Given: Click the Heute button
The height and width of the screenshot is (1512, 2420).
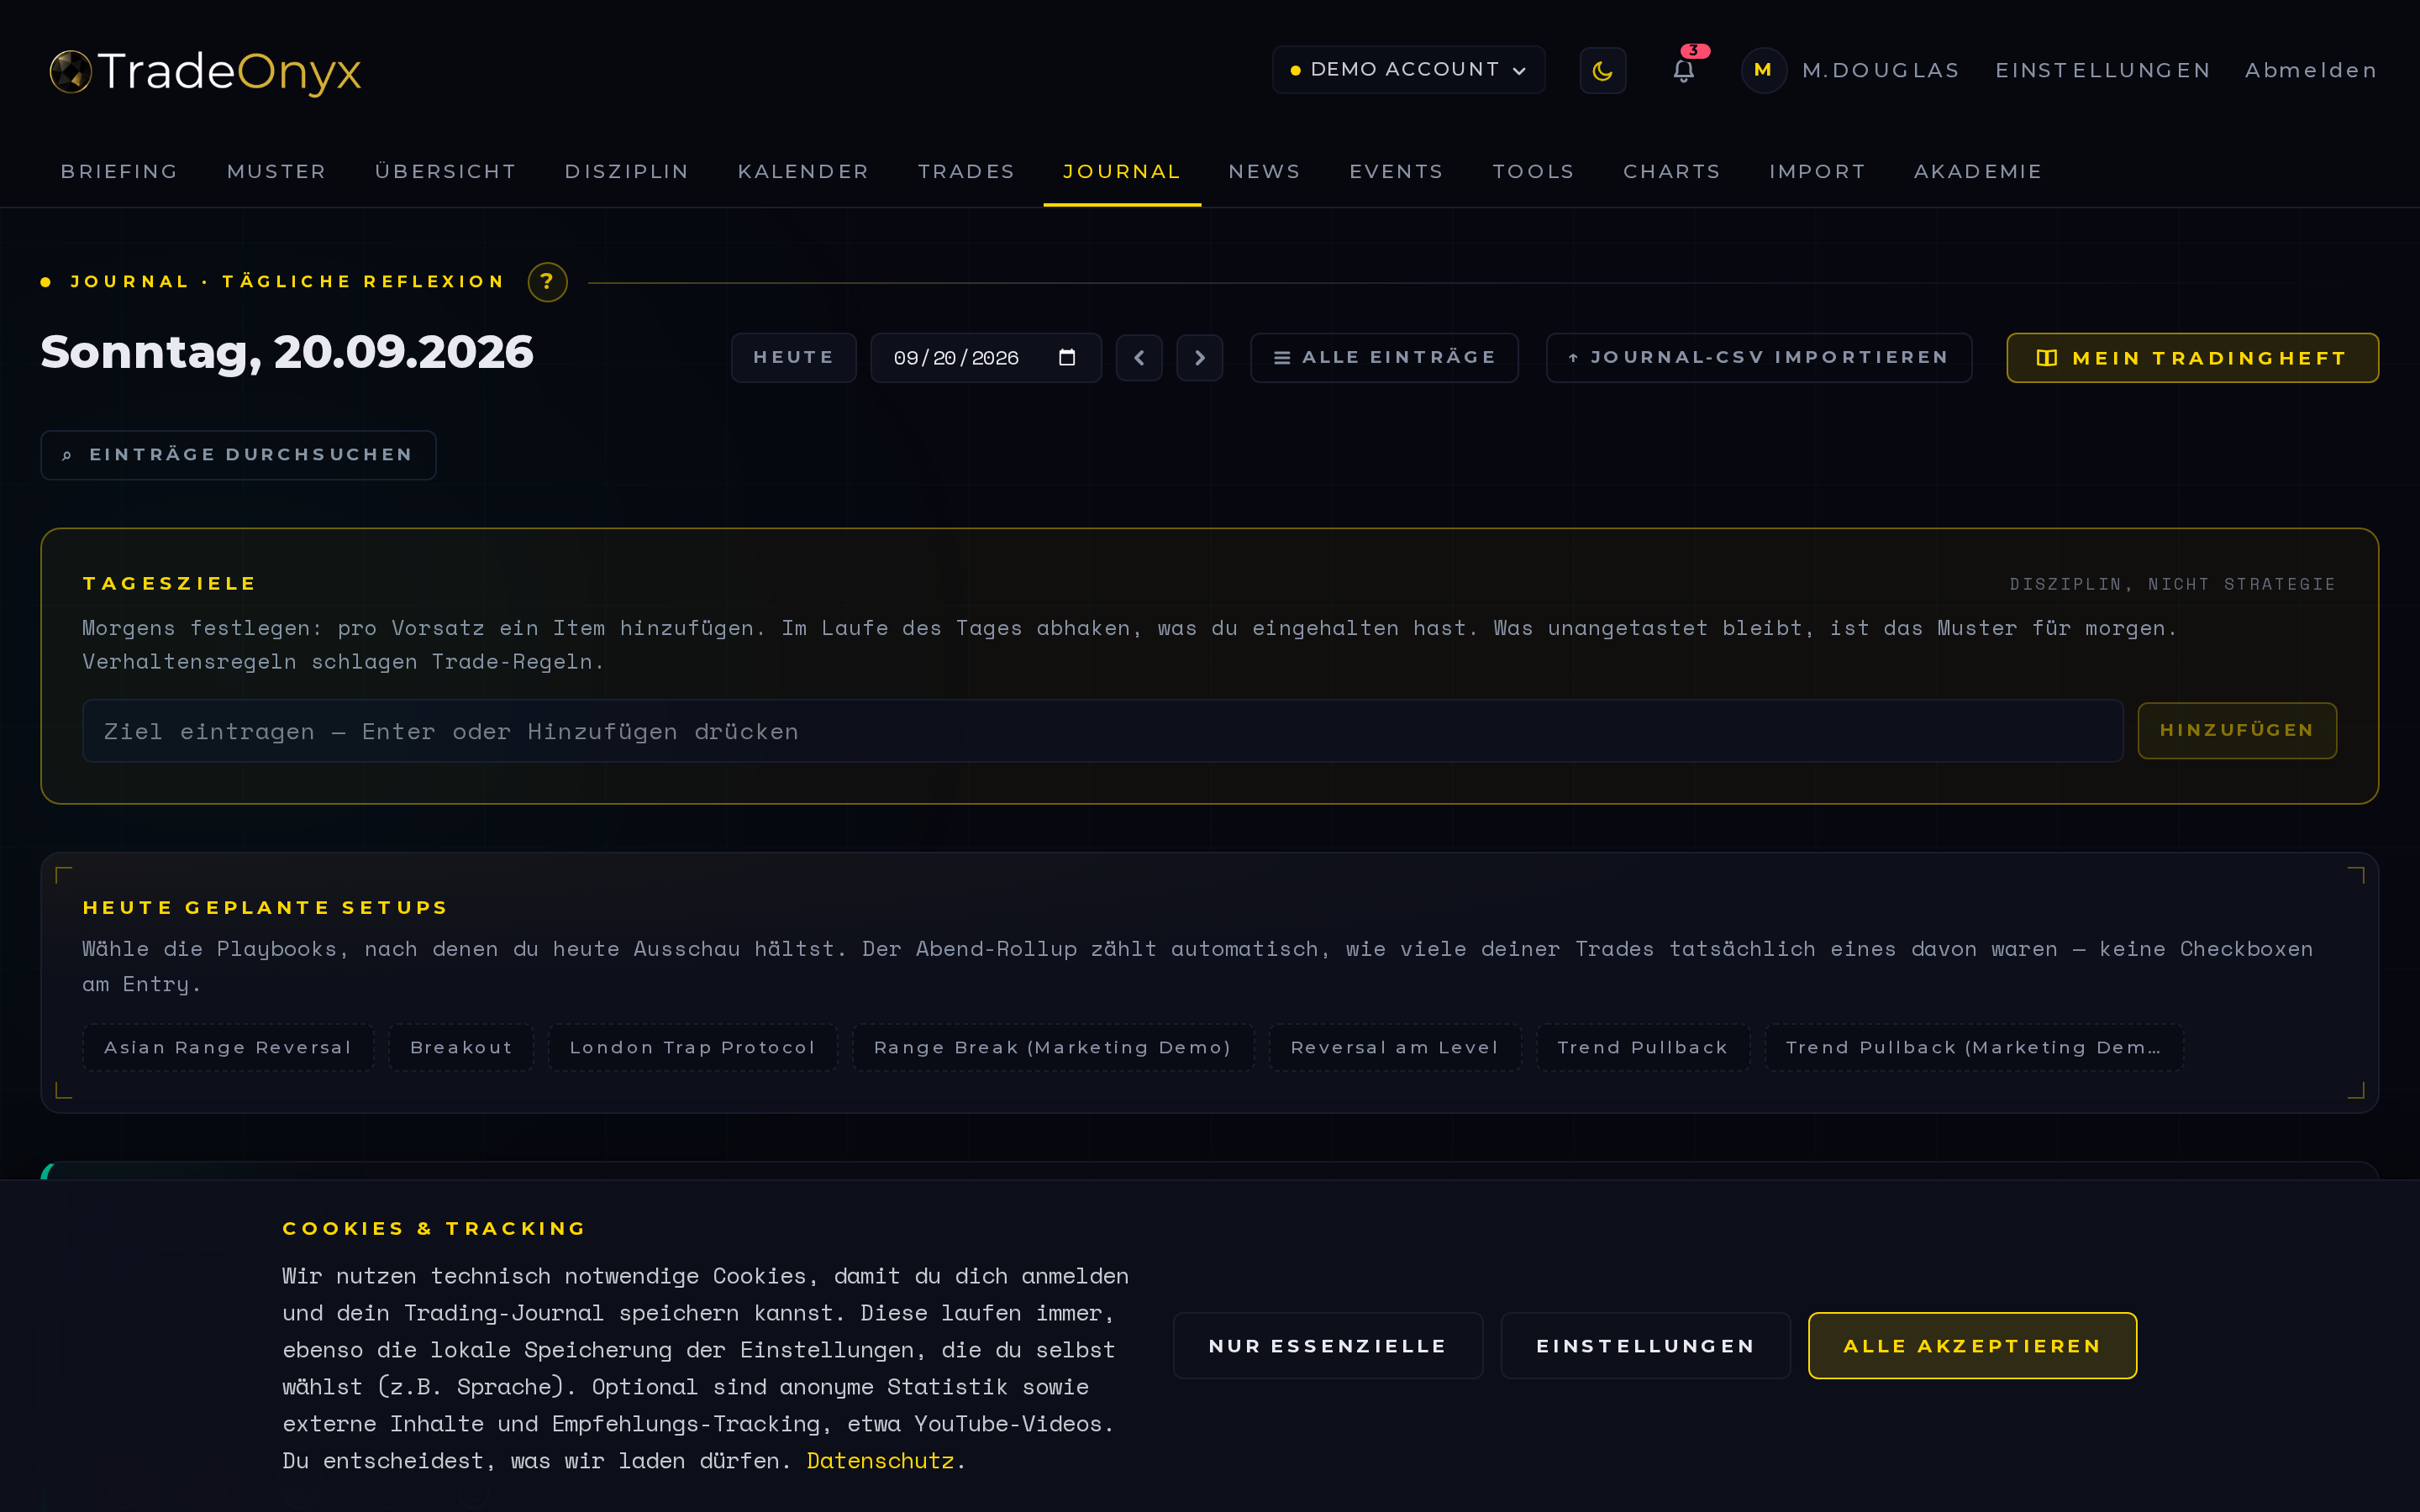Looking at the screenshot, I should [x=793, y=358].
